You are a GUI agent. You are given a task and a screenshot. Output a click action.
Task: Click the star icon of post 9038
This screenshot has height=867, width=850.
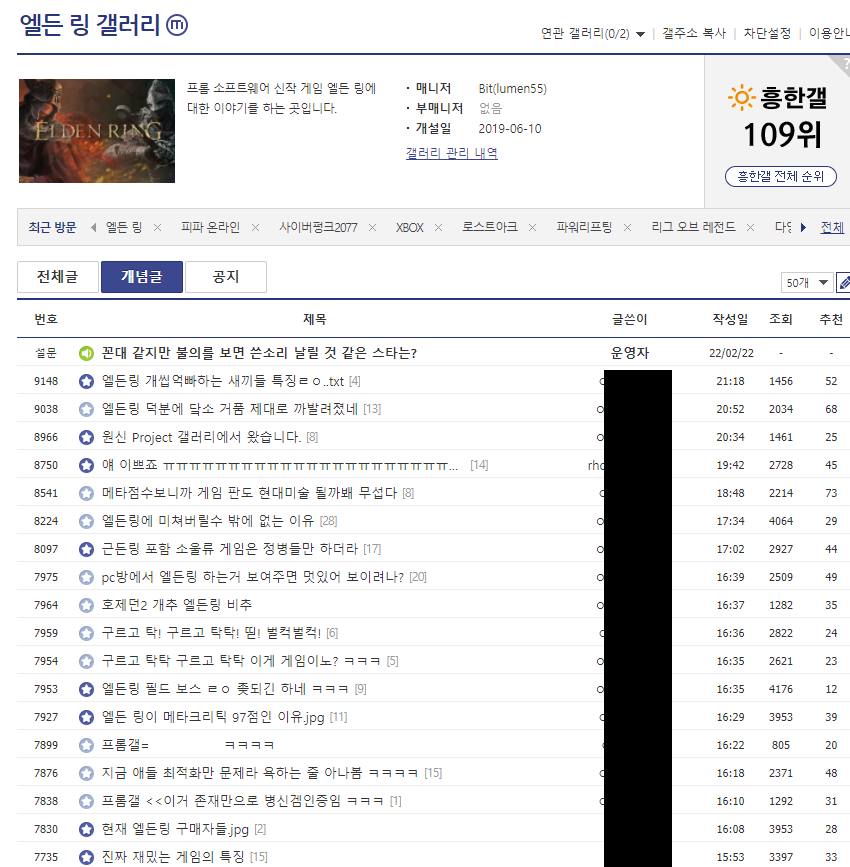click(x=86, y=409)
